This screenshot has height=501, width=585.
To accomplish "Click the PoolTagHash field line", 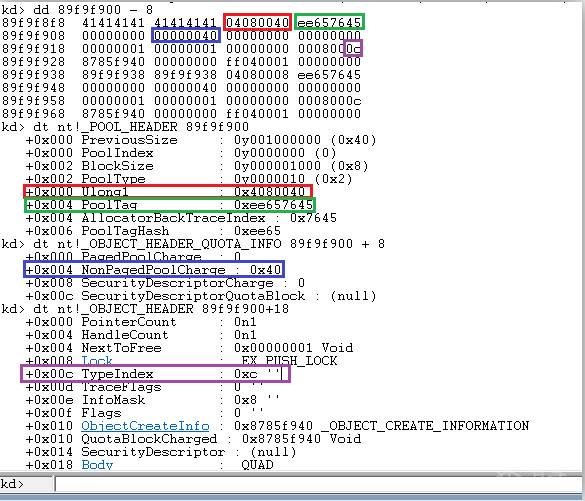I will point(153,231).
